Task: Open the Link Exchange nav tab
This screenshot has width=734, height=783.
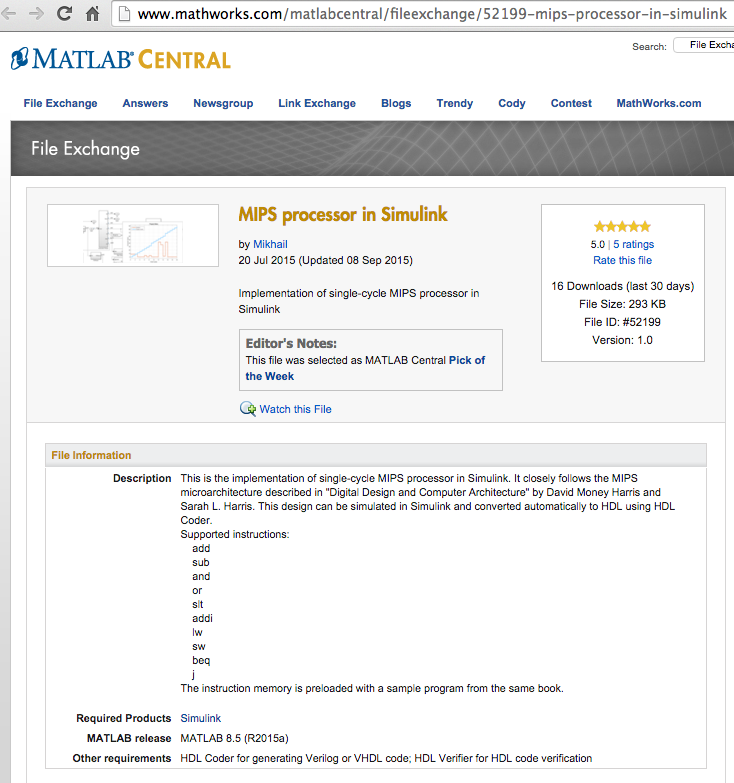Action: coord(317,103)
